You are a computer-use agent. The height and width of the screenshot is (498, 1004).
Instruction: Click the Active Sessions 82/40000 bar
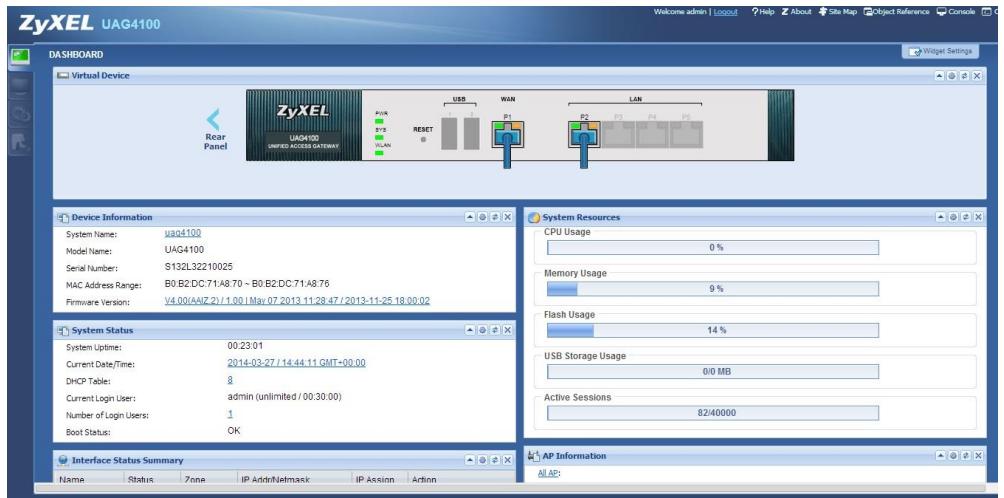713,413
